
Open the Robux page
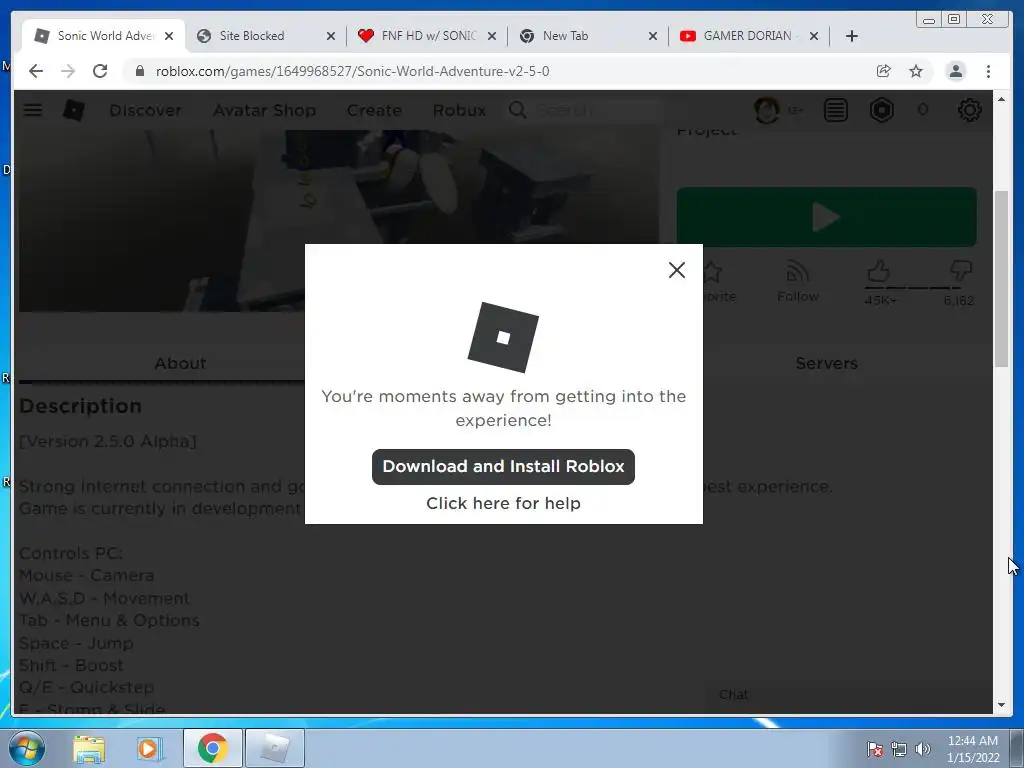459,110
